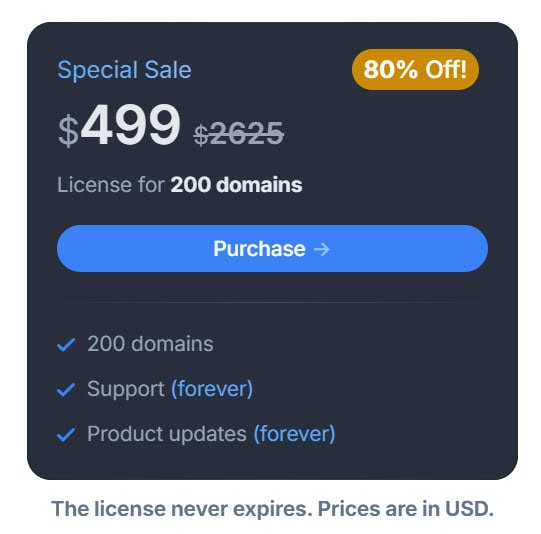Click the 80% Off! badge
Image resolution: width=541 pixels, height=534 pixels.
[x=415, y=69]
